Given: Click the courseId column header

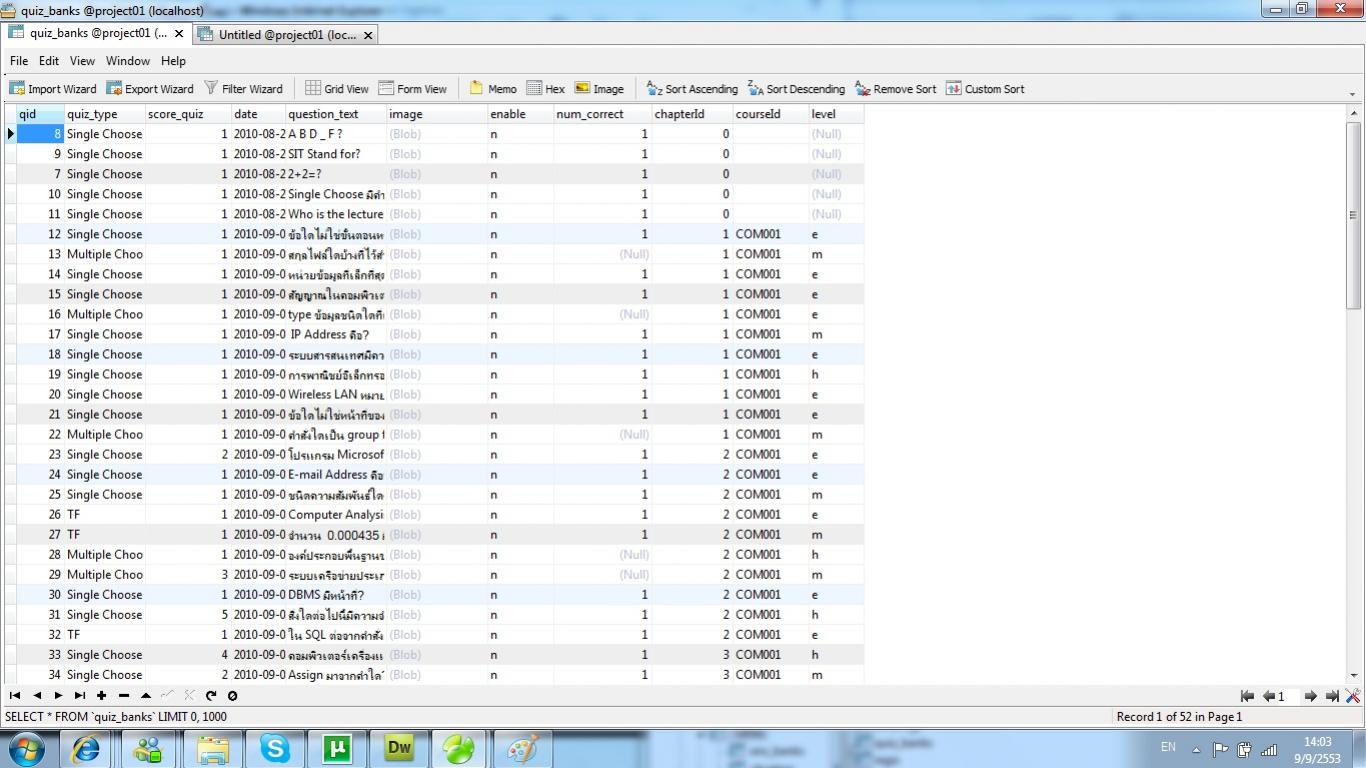Looking at the screenshot, I should pos(771,114).
